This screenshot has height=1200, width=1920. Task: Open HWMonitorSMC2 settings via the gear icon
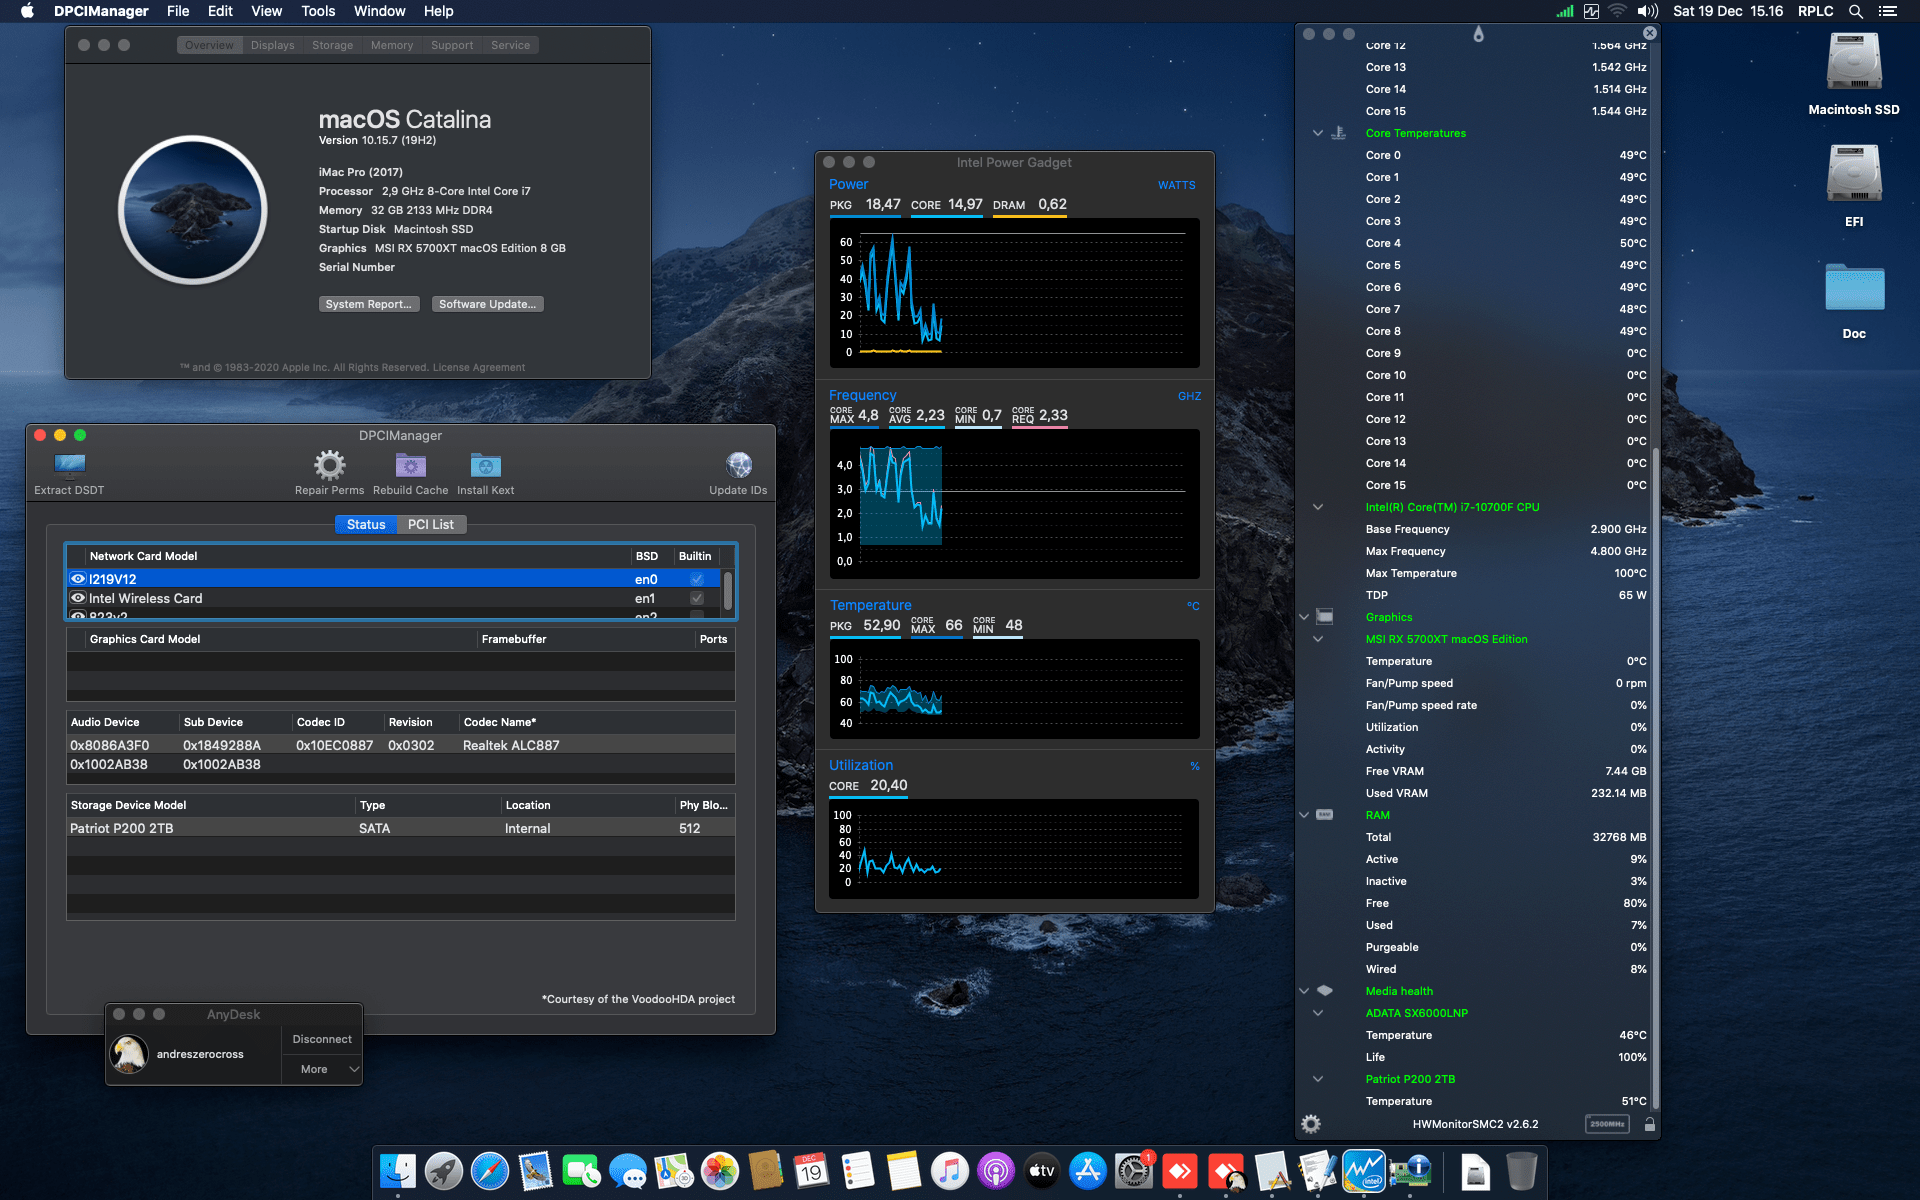(1310, 1123)
